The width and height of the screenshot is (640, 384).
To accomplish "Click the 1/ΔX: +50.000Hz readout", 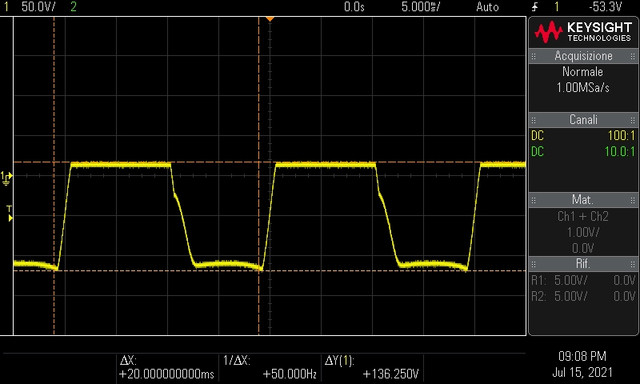I will (270, 367).
